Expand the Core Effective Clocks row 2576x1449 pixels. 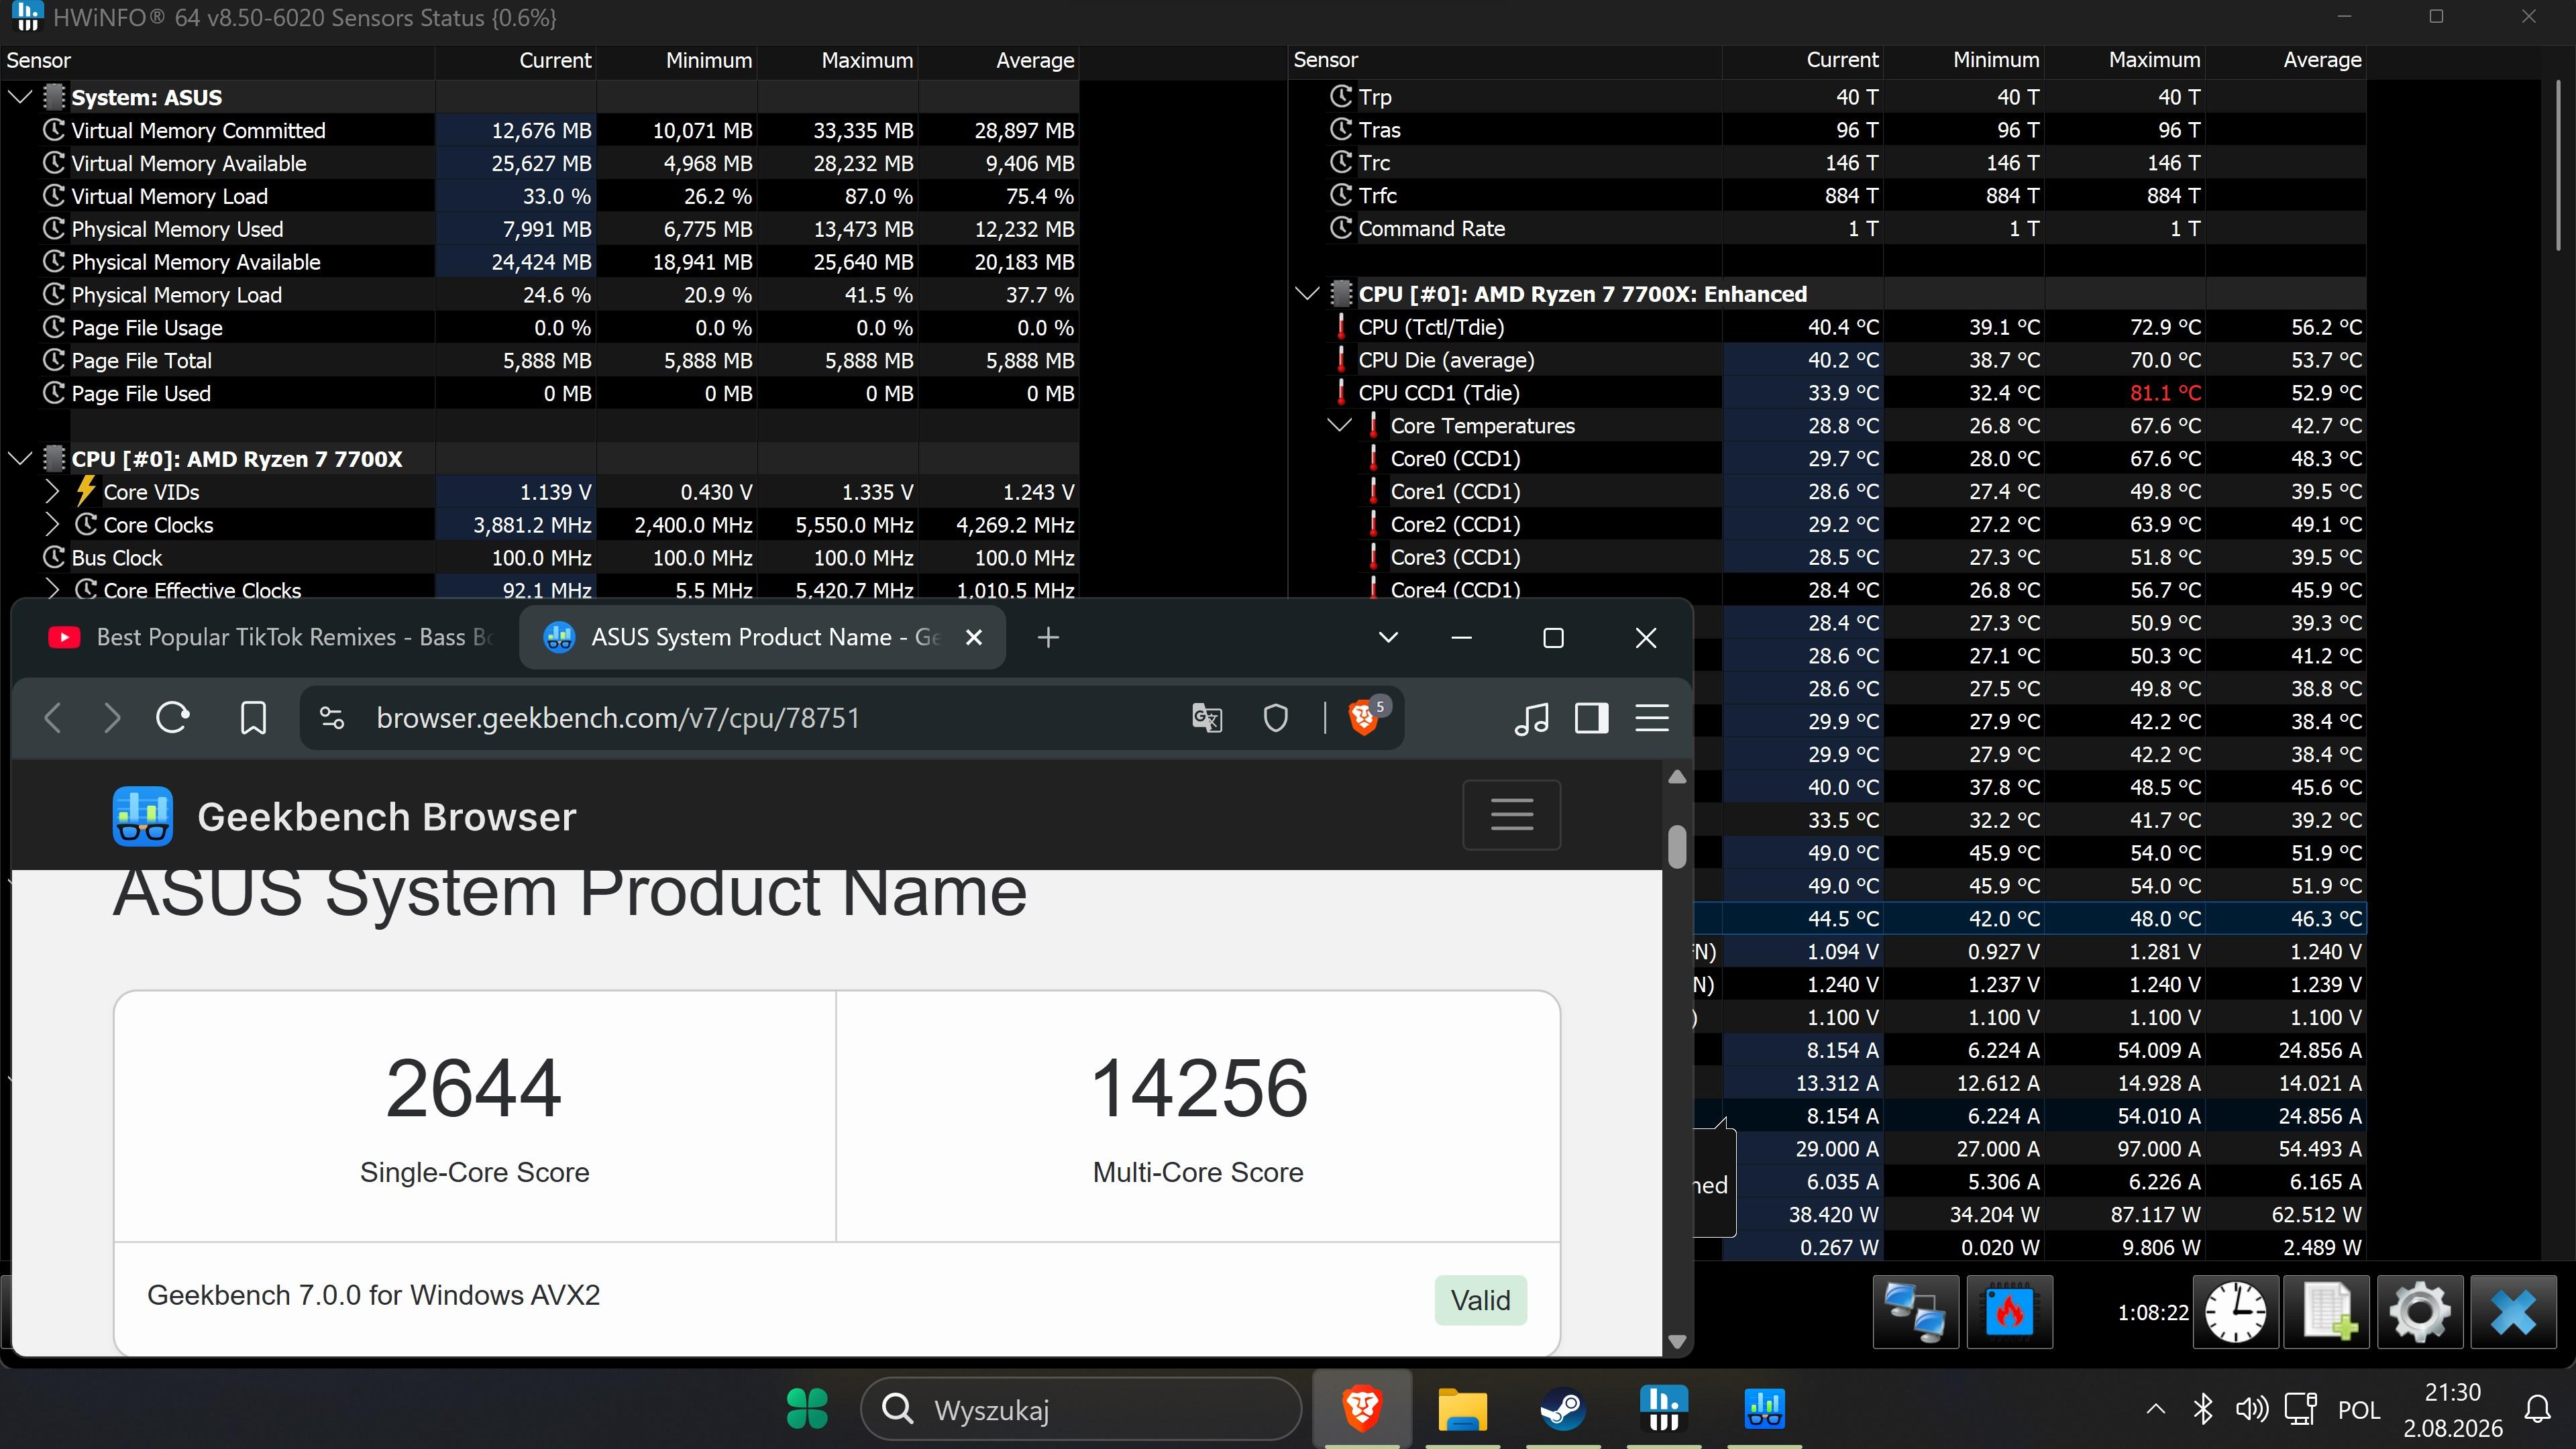coord(52,590)
